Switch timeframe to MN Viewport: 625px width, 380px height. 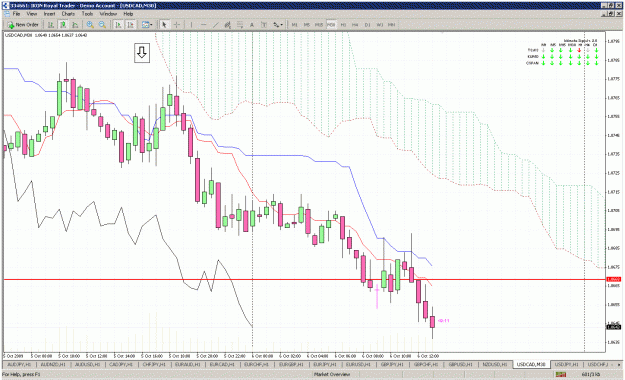click(x=391, y=25)
